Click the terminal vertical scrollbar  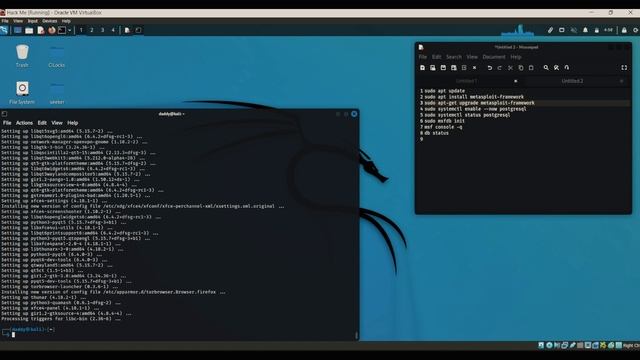[x=357, y=335]
